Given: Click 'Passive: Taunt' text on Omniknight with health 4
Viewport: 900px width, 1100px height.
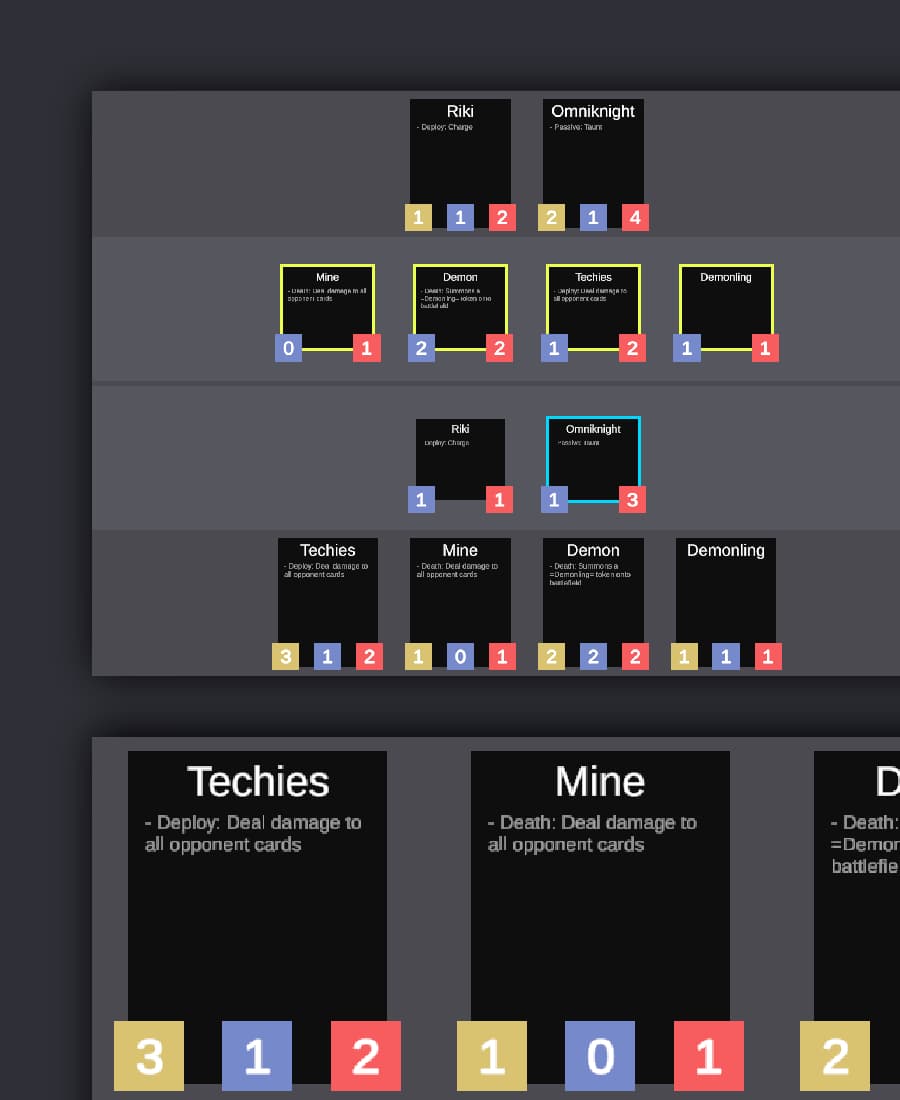Looking at the screenshot, I should (576, 127).
